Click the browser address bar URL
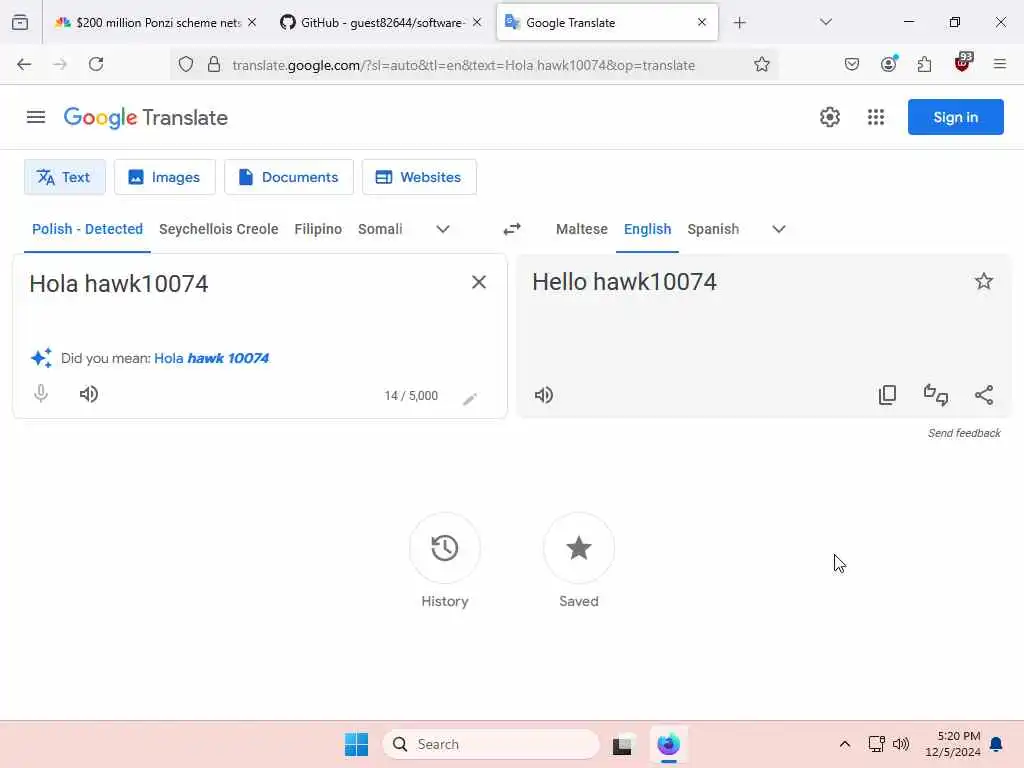 tap(464, 65)
